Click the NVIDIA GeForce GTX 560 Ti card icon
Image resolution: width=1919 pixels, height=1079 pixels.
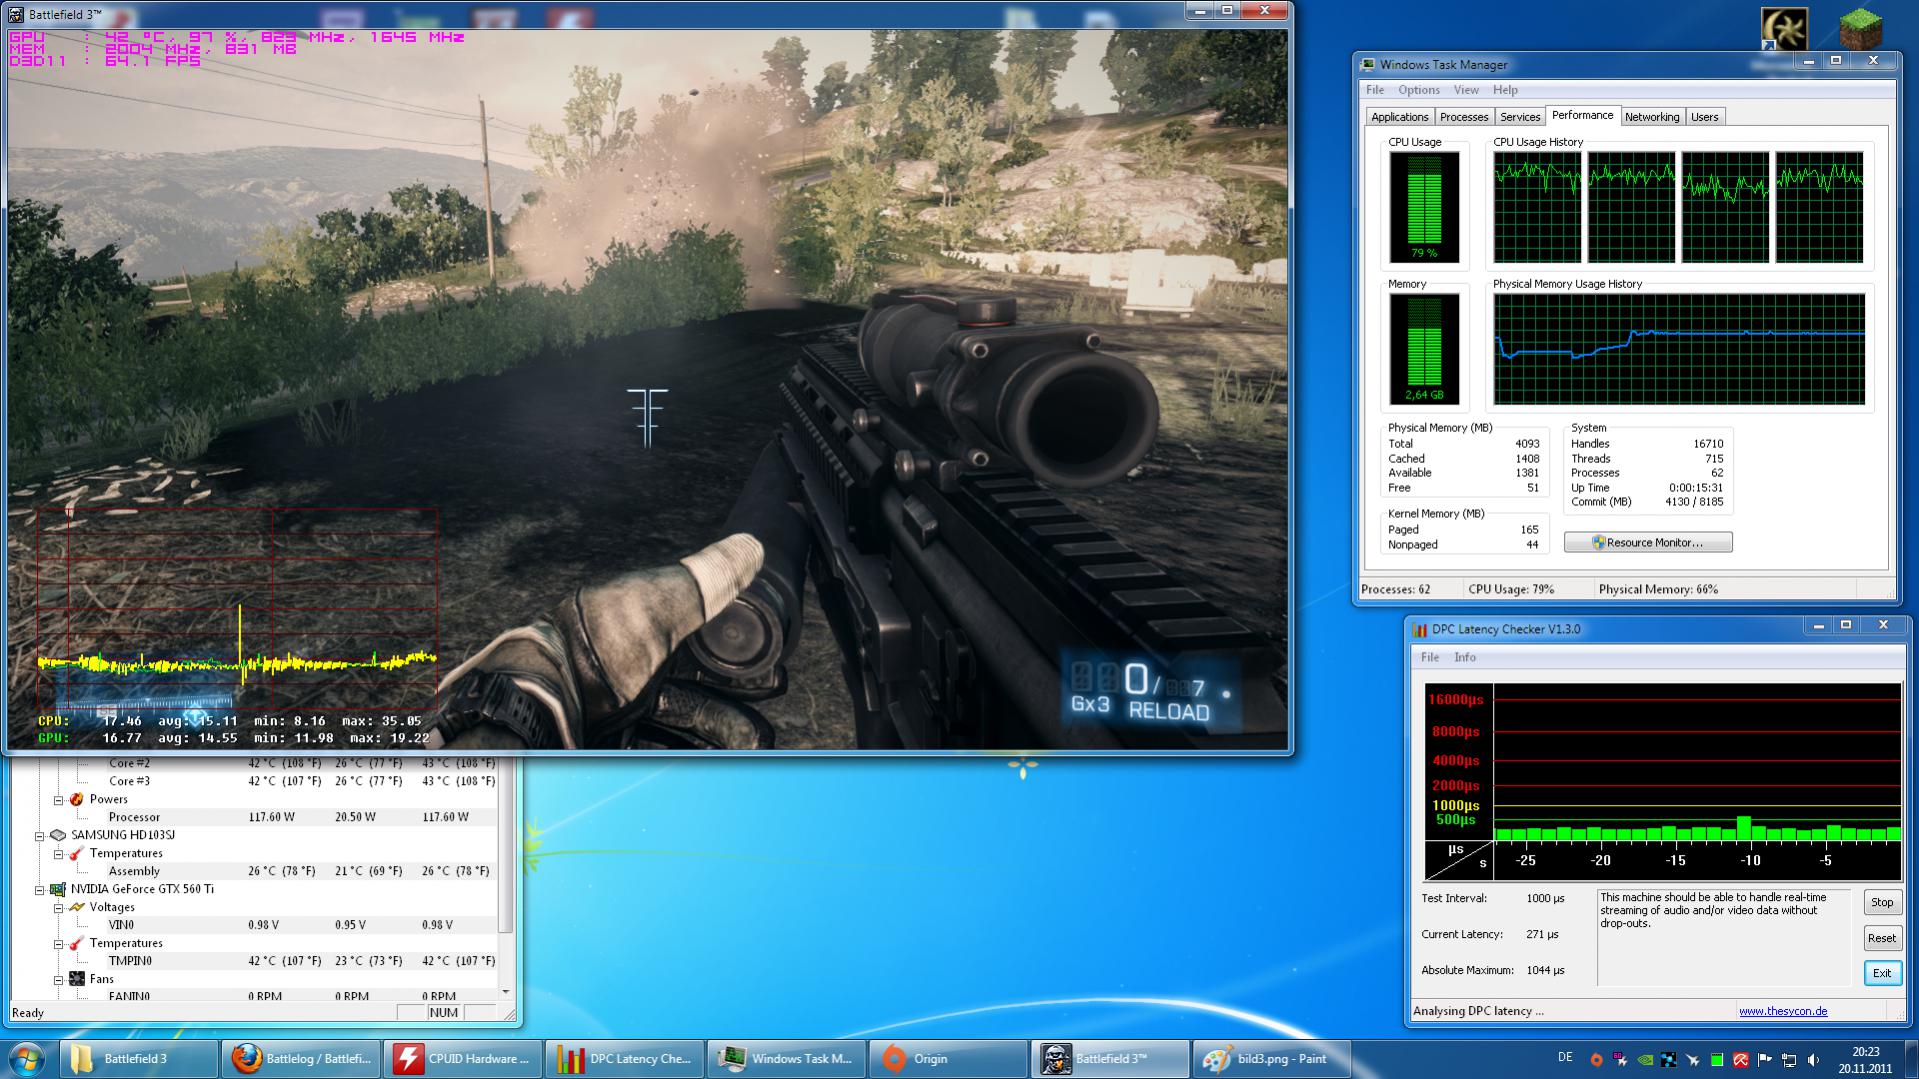point(58,889)
